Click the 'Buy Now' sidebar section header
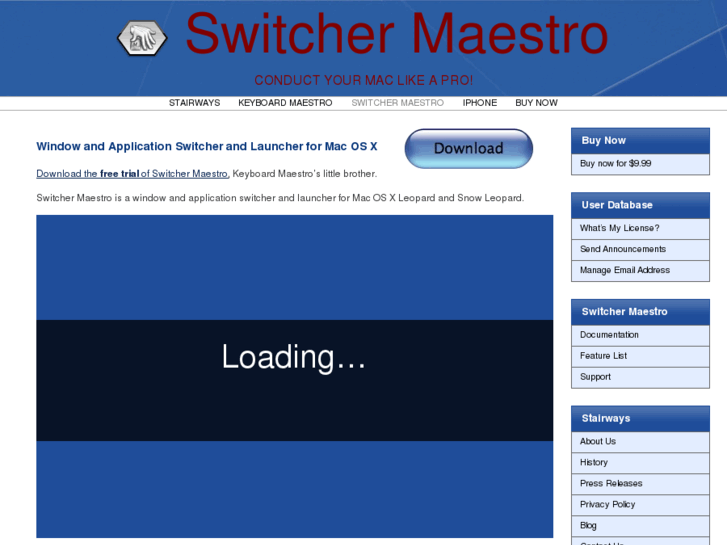This screenshot has width=727, height=545. (x=640, y=141)
